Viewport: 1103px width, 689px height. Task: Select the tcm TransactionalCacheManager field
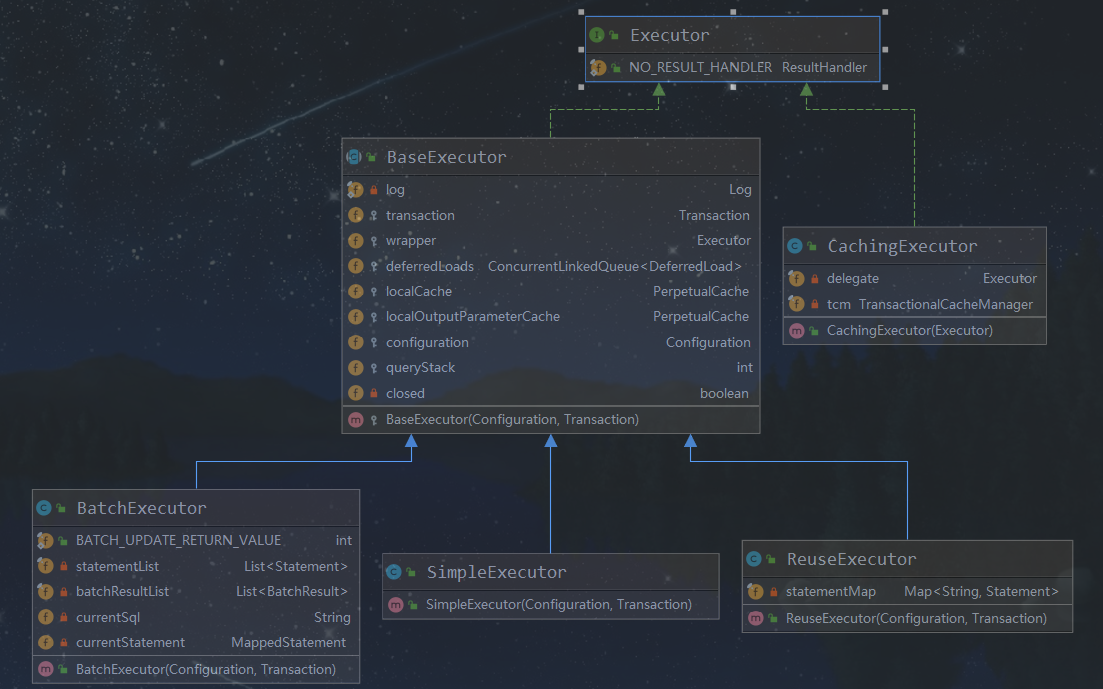point(930,304)
